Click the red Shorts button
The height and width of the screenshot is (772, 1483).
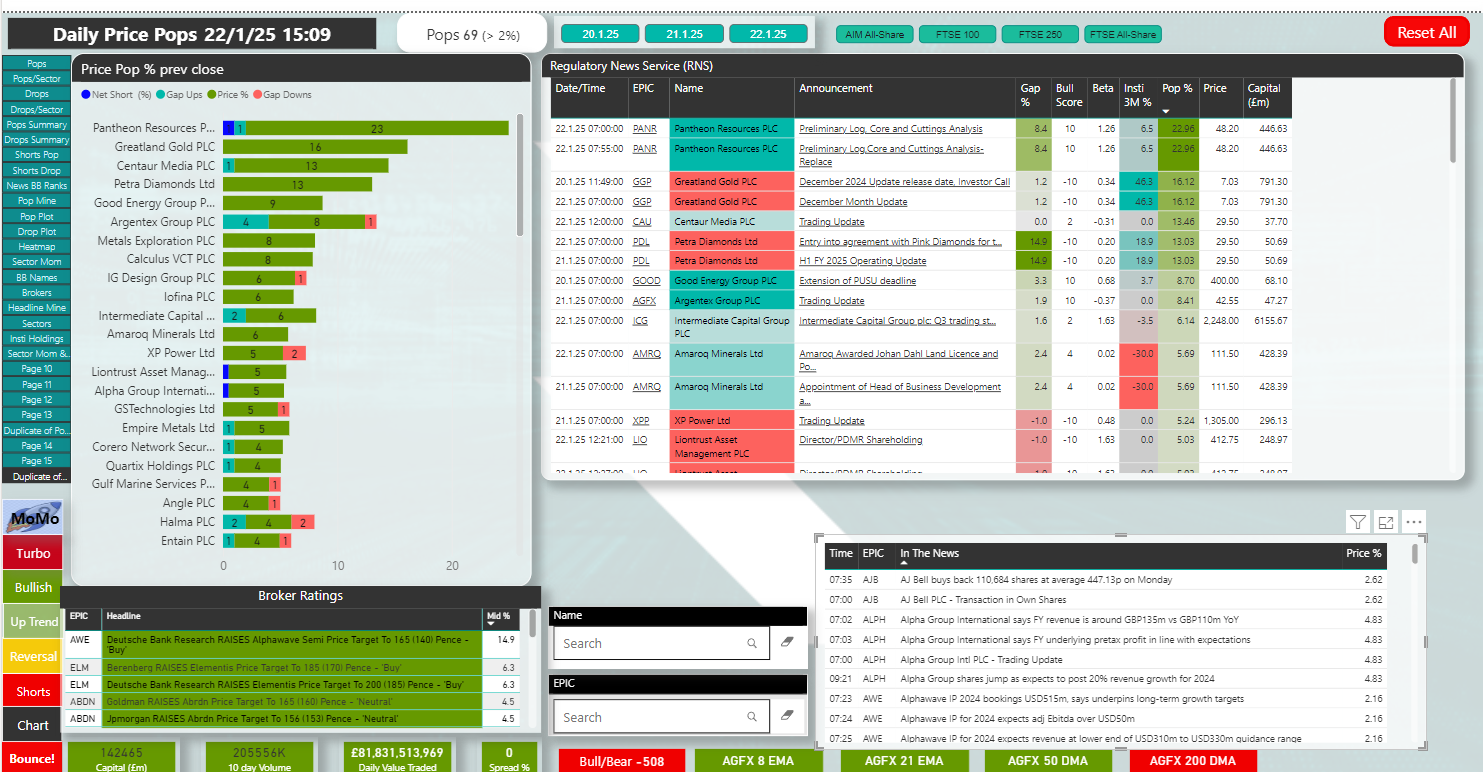coord(33,691)
